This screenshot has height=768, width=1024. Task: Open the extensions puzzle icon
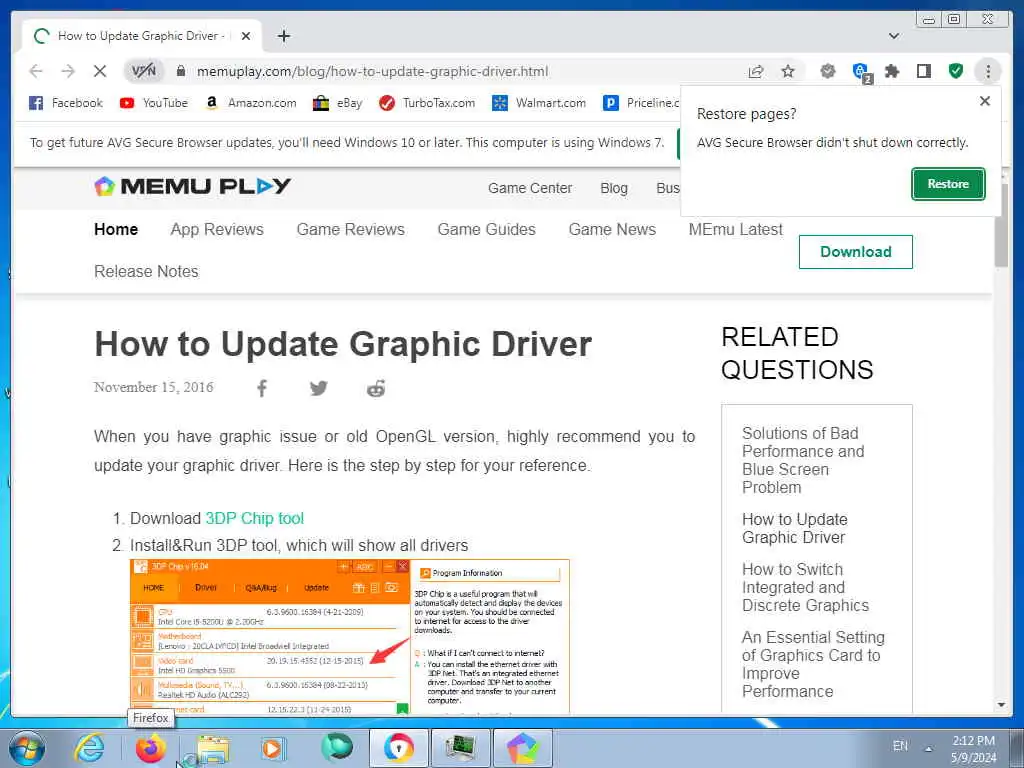pyautogui.click(x=892, y=71)
